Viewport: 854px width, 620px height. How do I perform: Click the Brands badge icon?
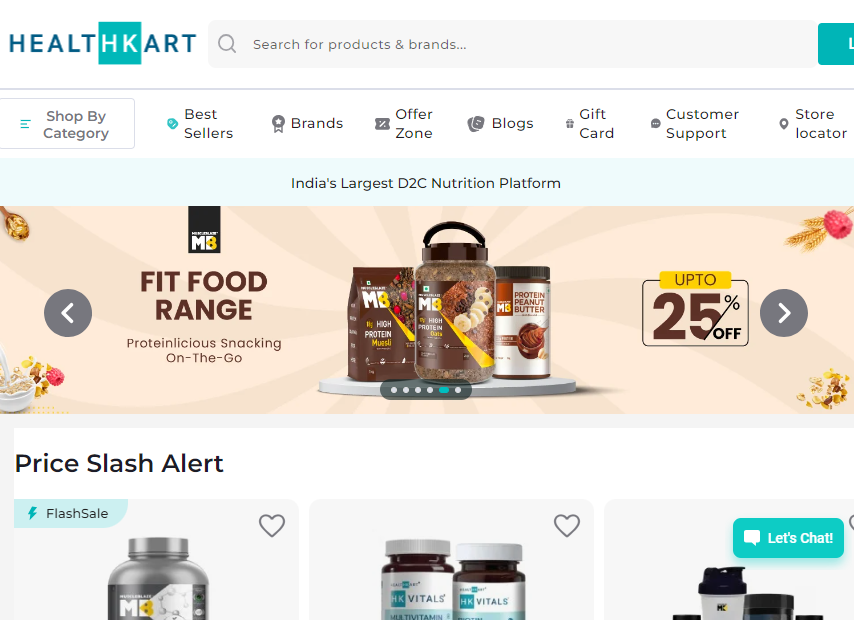pyautogui.click(x=278, y=124)
